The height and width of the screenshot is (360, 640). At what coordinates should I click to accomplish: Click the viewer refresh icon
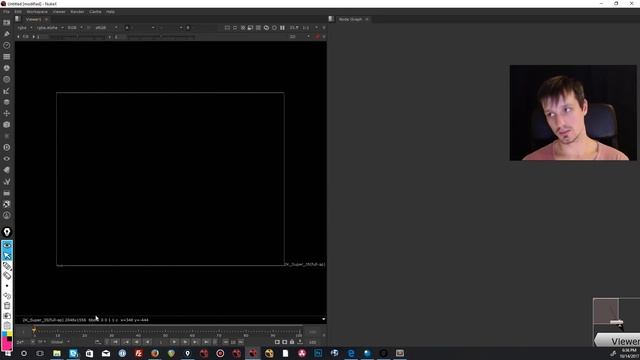(266, 28)
